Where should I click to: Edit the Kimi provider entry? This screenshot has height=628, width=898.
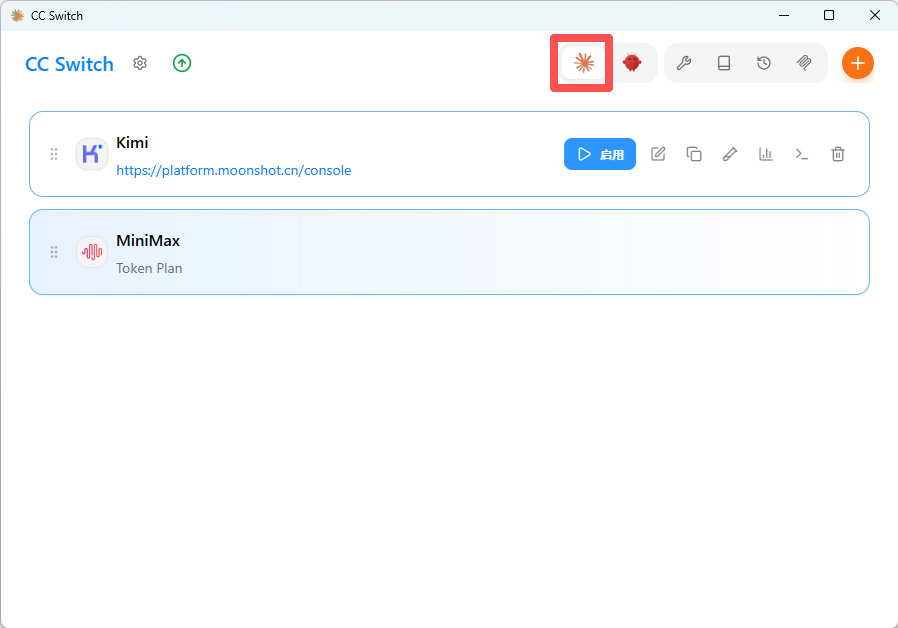[658, 154]
